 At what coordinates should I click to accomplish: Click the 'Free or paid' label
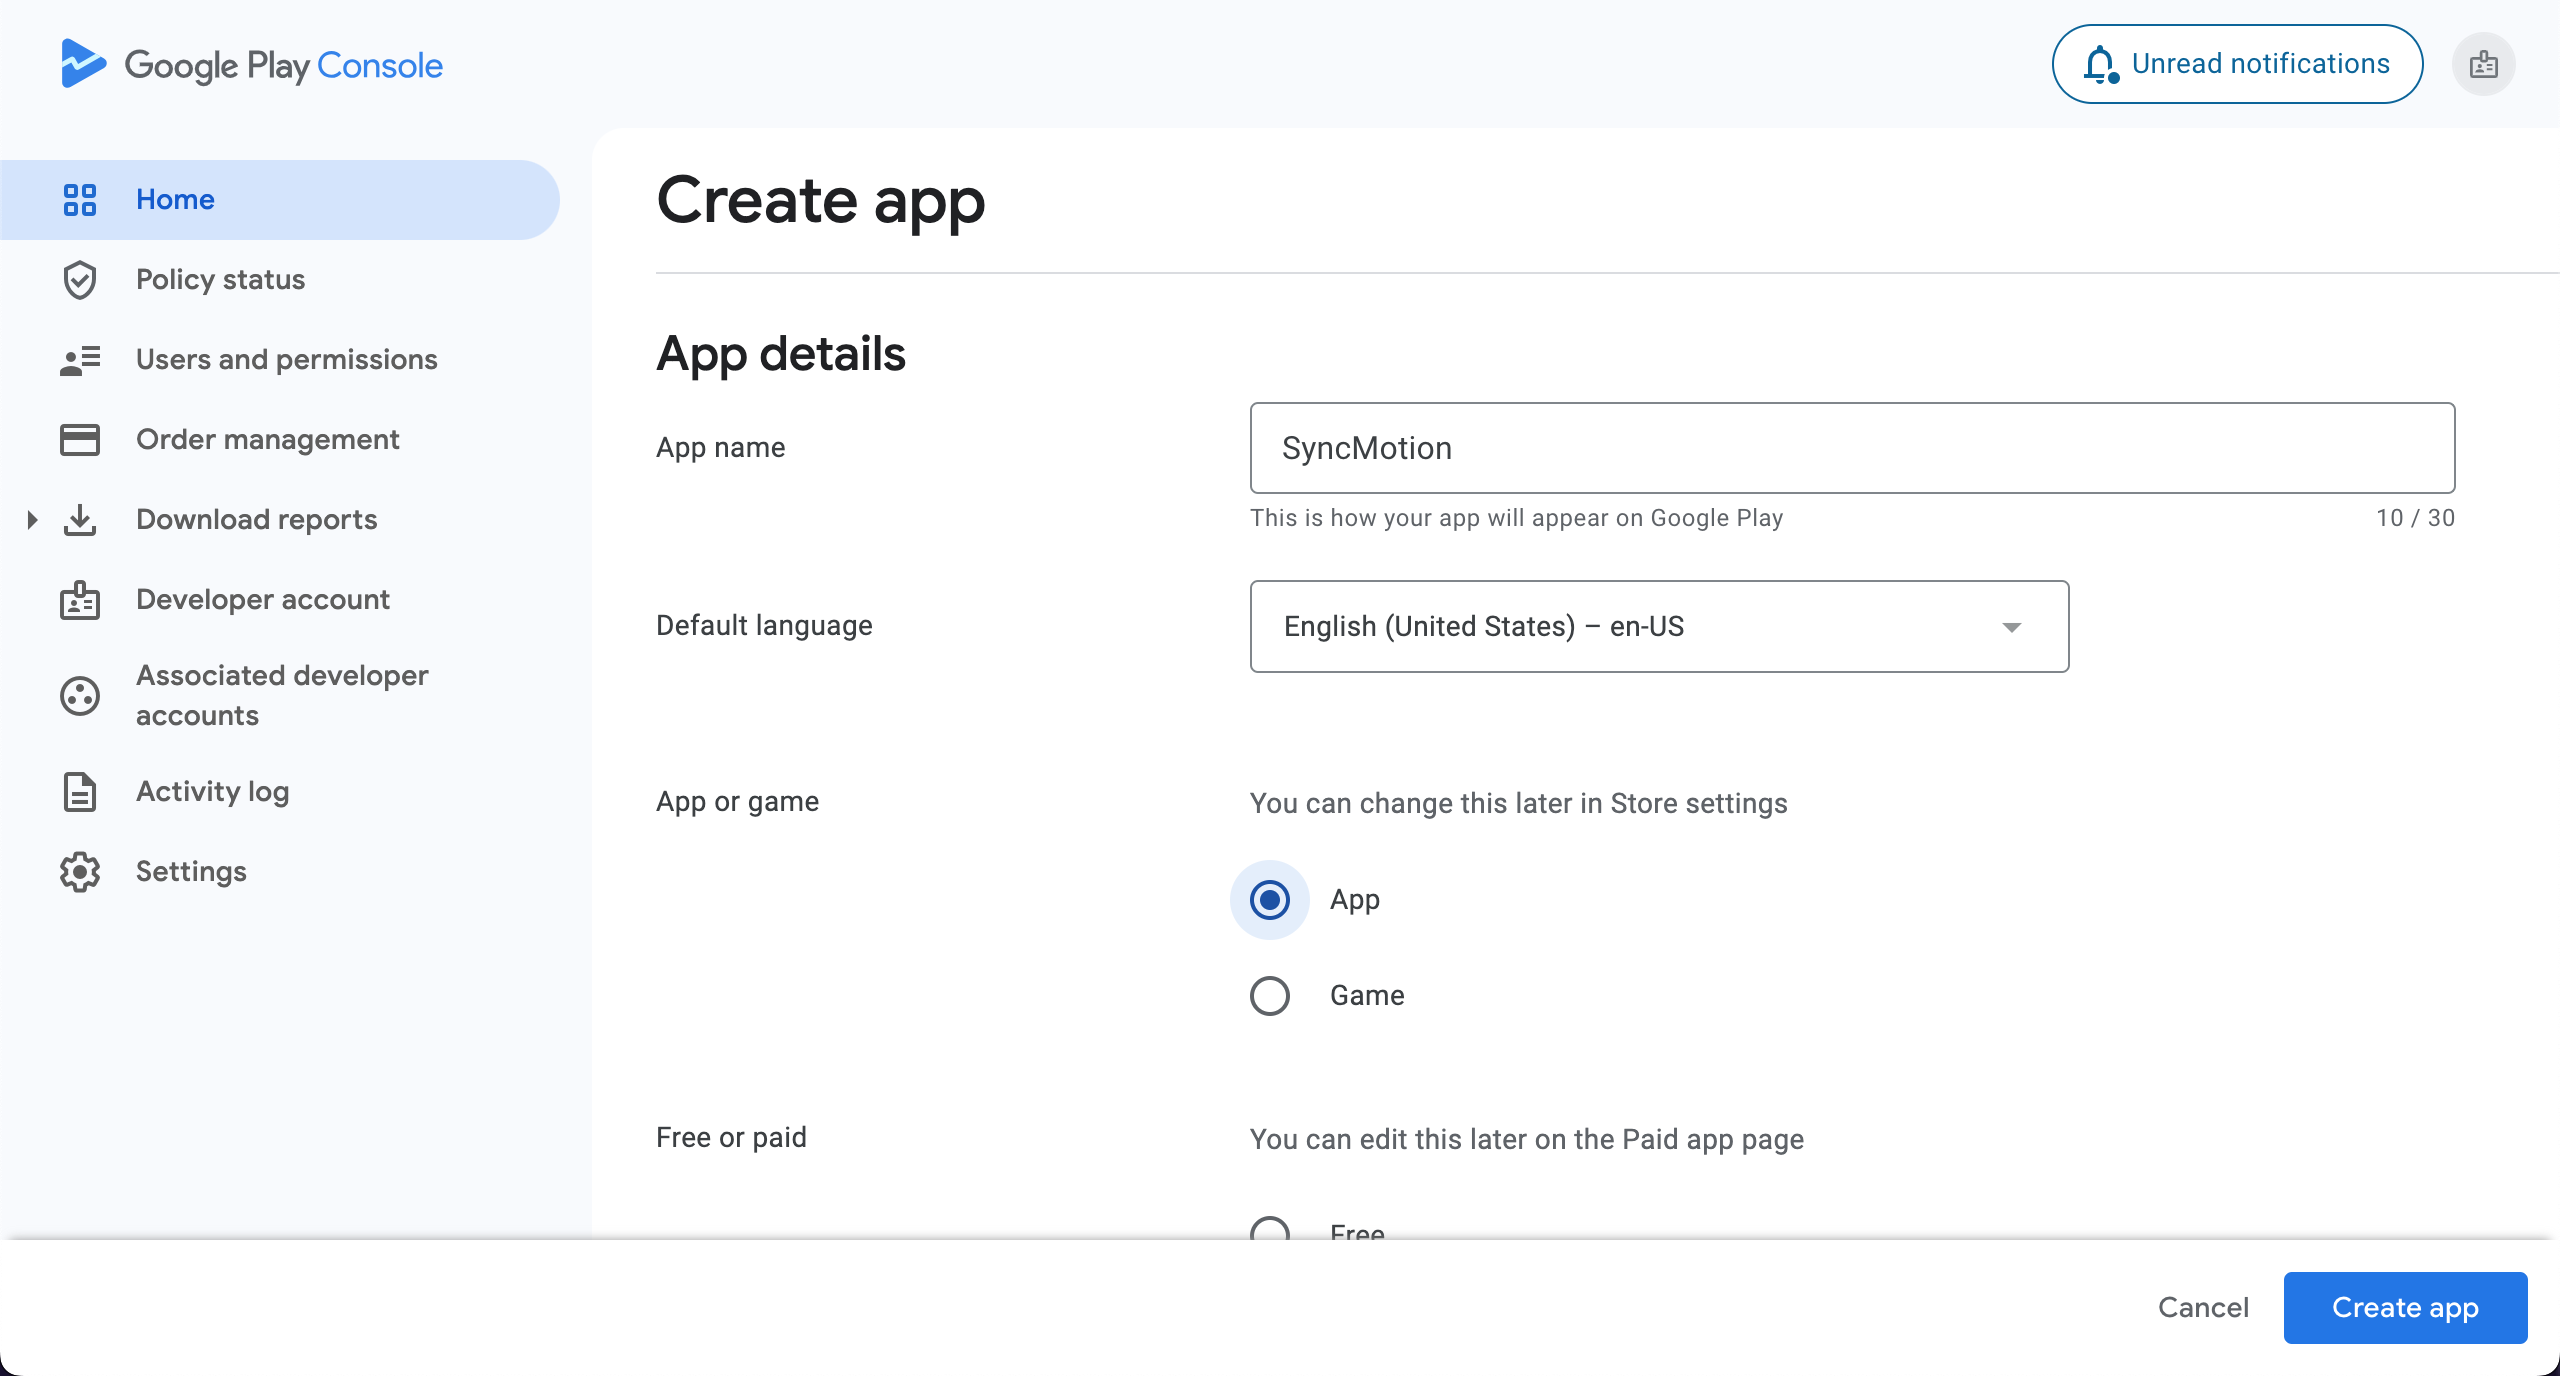731,1138
